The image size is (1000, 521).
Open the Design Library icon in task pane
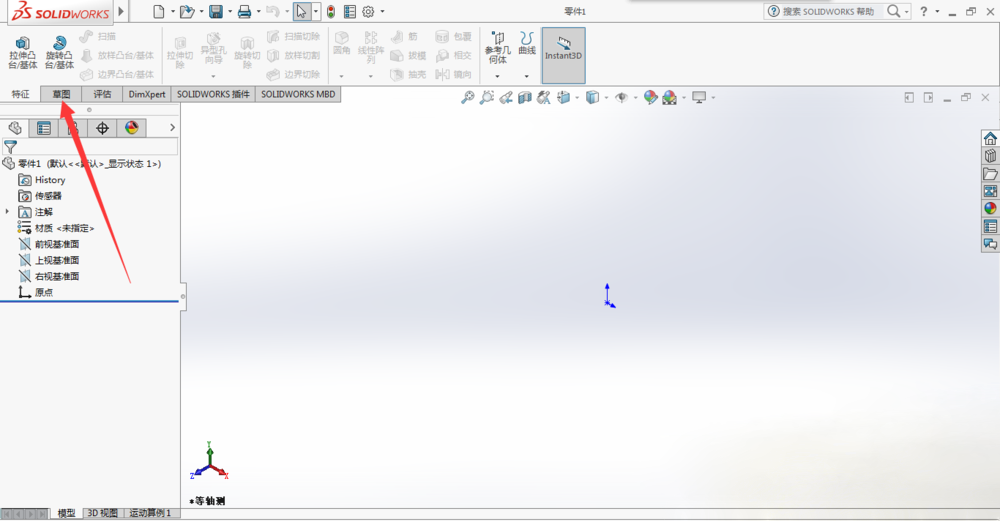(990, 156)
